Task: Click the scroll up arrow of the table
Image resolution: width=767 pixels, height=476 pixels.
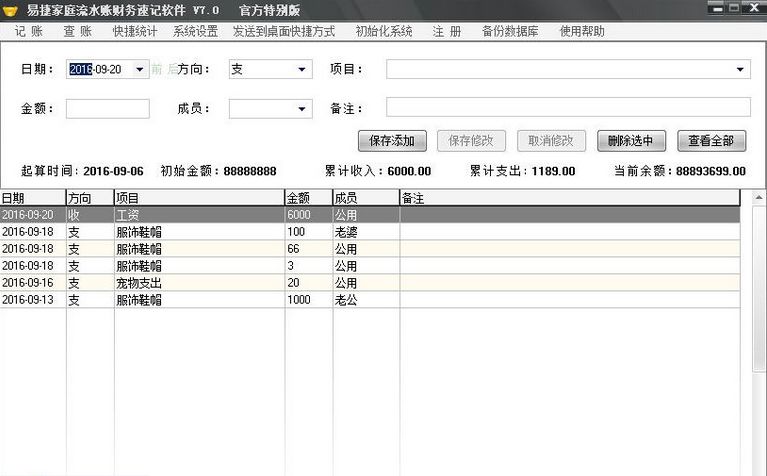Action: [759, 198]
